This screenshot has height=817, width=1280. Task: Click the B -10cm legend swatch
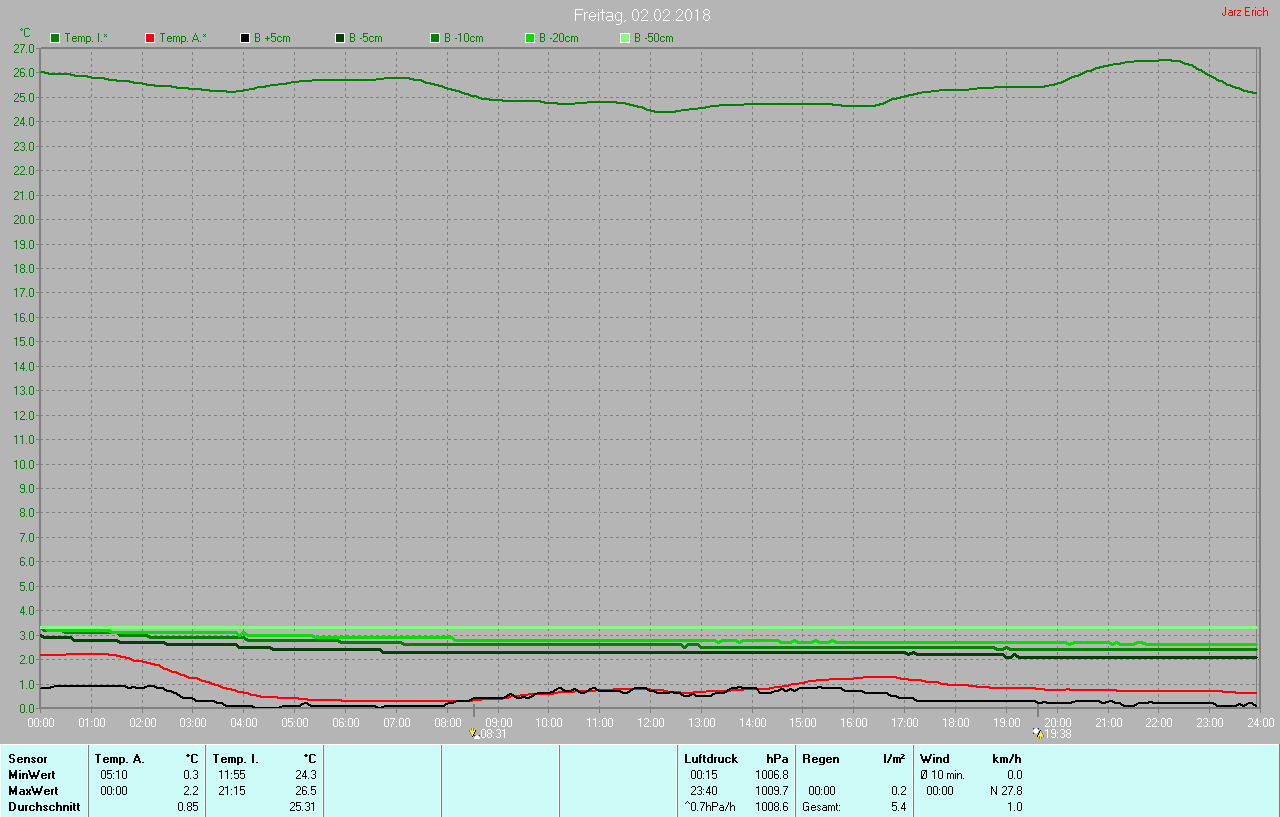[x=435, y=38]
